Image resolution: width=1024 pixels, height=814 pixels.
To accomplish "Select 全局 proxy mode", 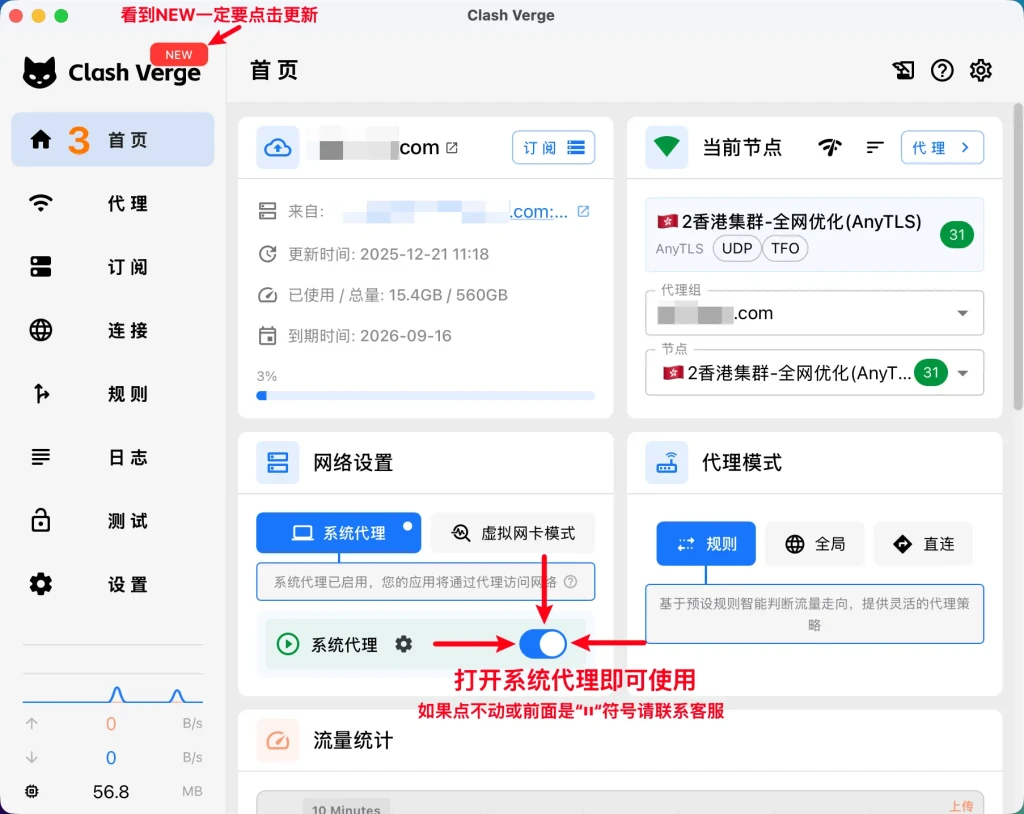I will [815, 544].
